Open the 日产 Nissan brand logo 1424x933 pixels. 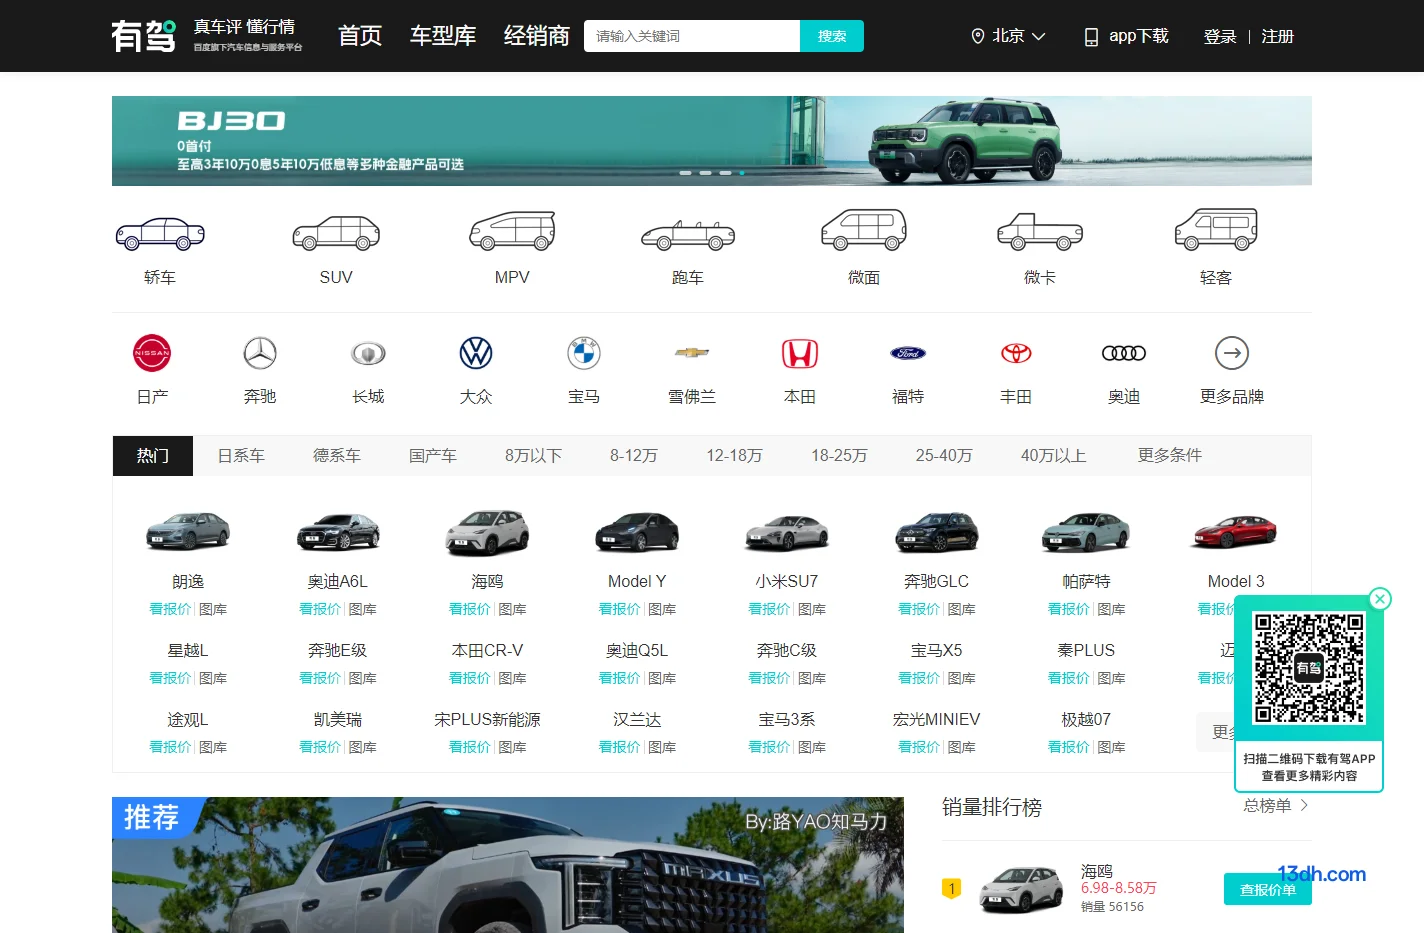pyautogui.click(x=152, y=353)
